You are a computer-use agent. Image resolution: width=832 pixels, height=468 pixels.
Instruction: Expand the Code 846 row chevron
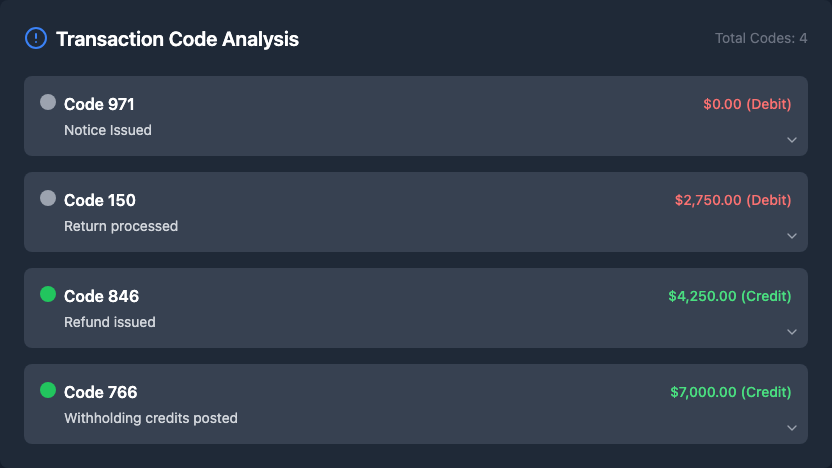coord(791,332)
